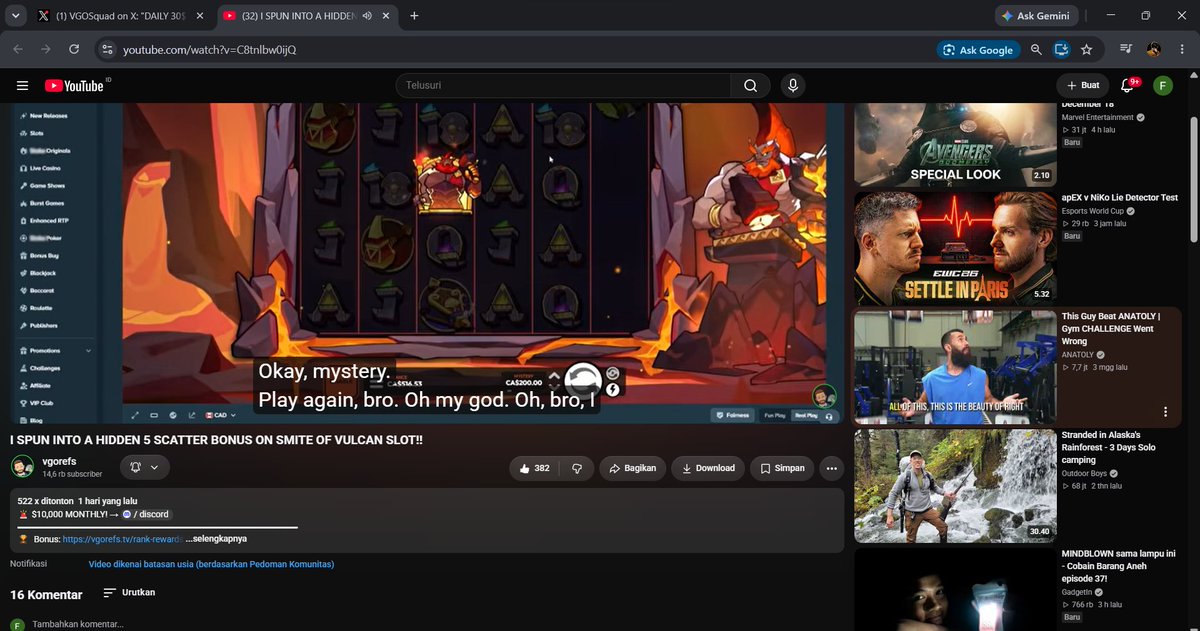Focus the Telusuri search field
The image size is (1200, 631).
(562, 86)
